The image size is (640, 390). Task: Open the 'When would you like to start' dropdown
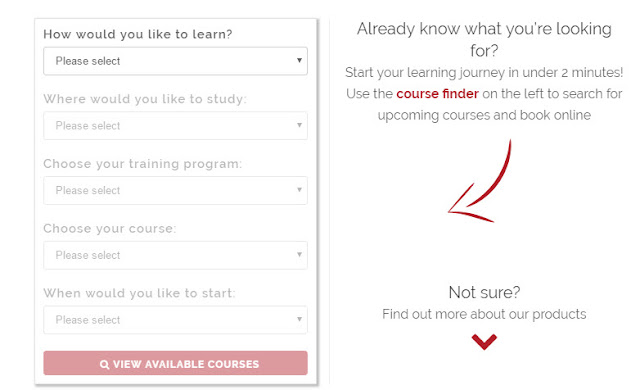tap(176, 320)
